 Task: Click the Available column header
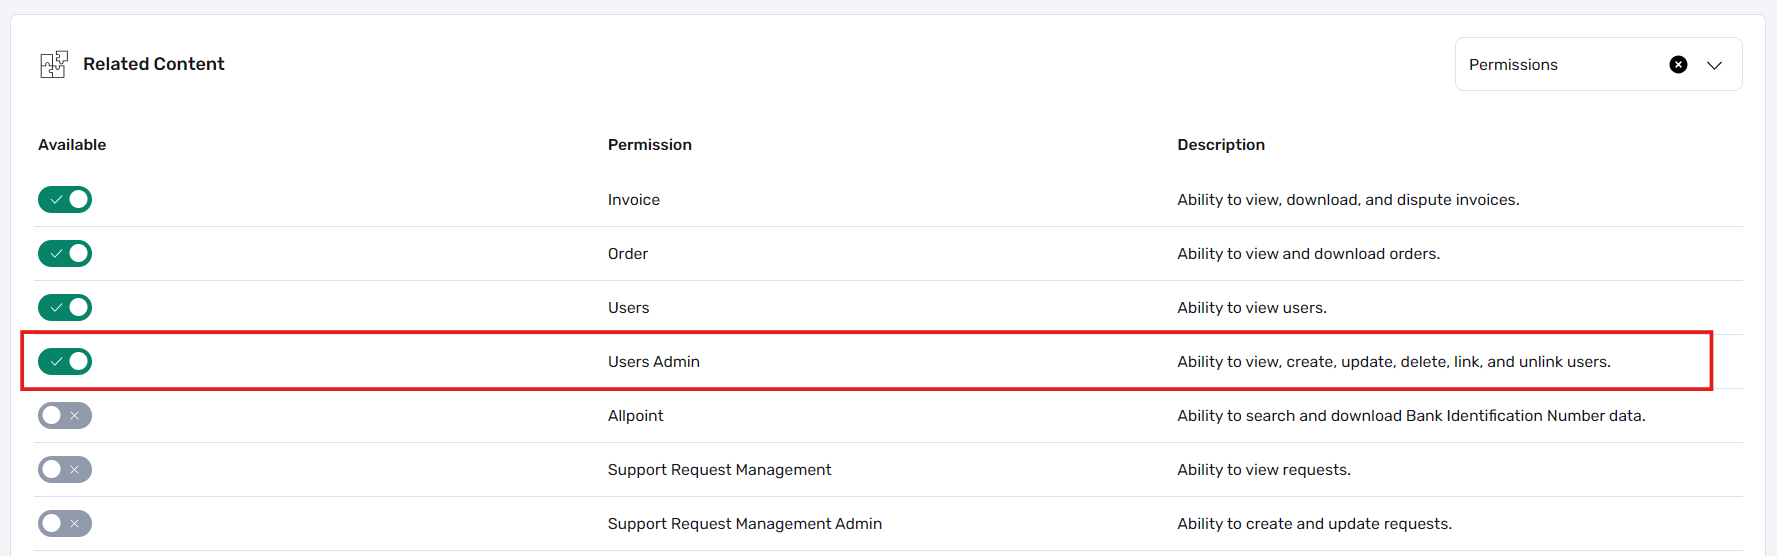(72, 145)
